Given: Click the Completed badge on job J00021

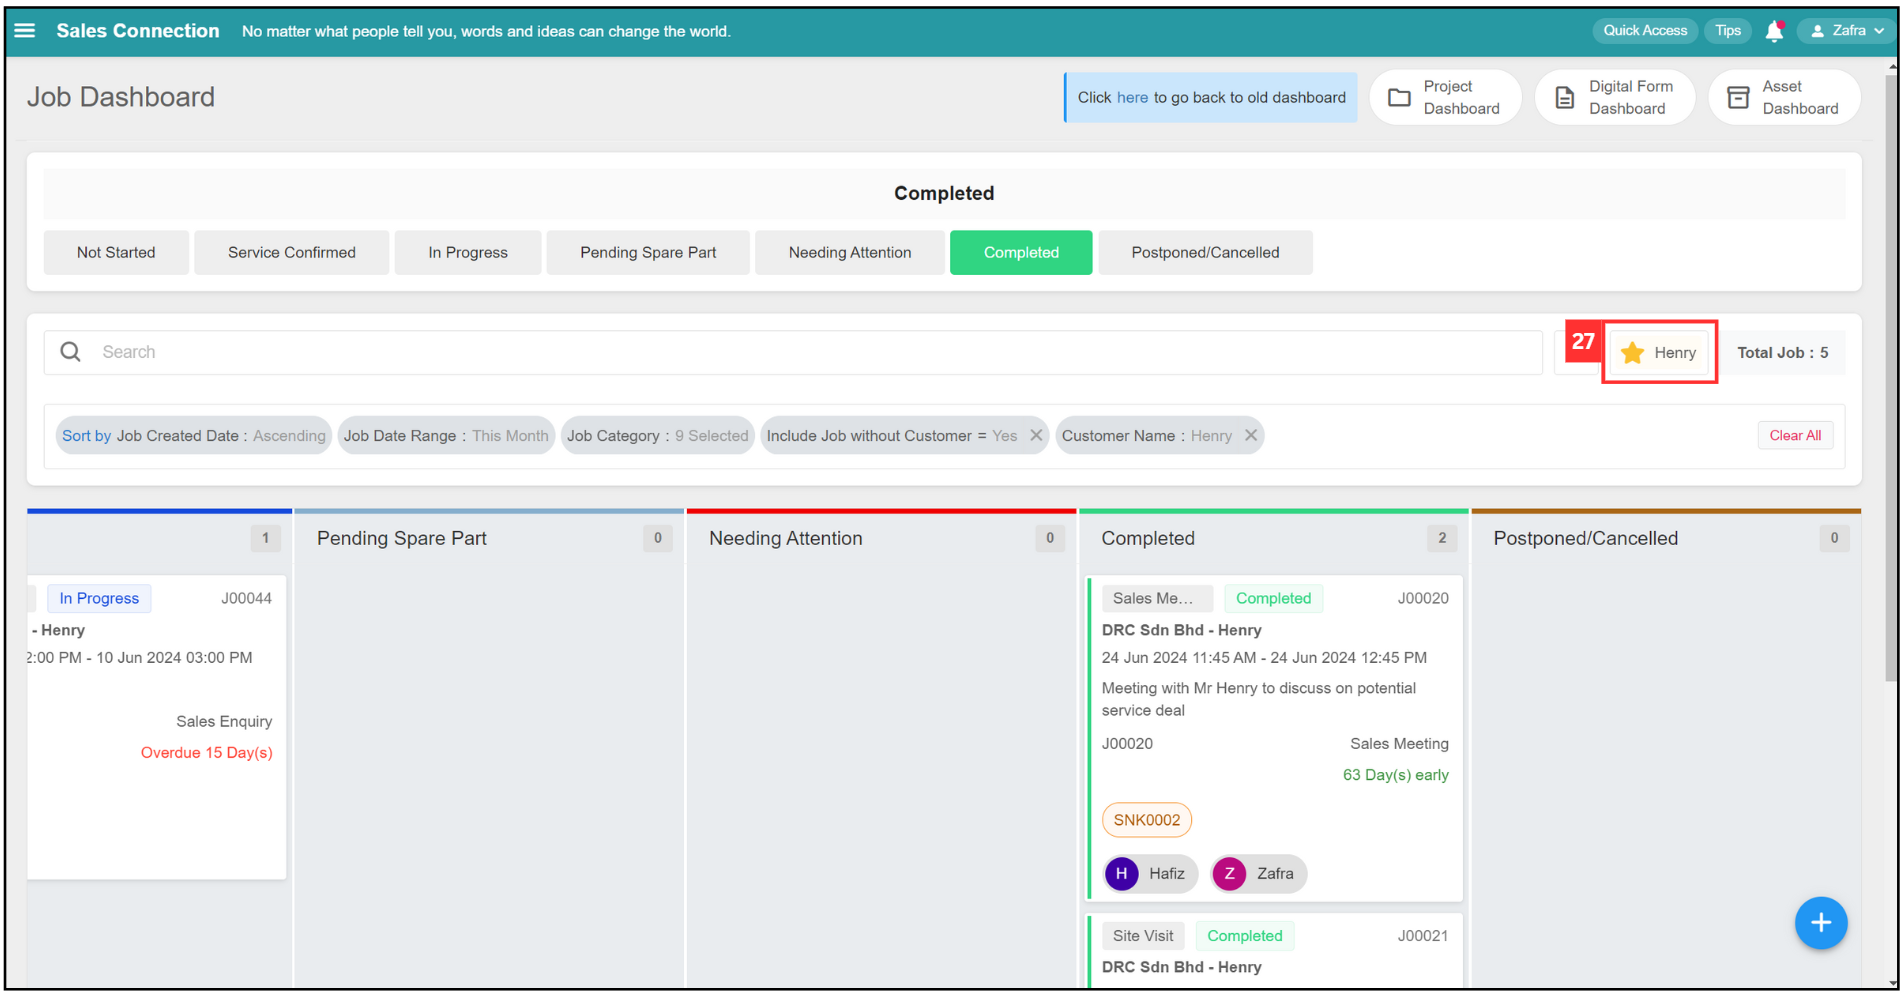Looking at the screenshot, I should [1245, 936].
